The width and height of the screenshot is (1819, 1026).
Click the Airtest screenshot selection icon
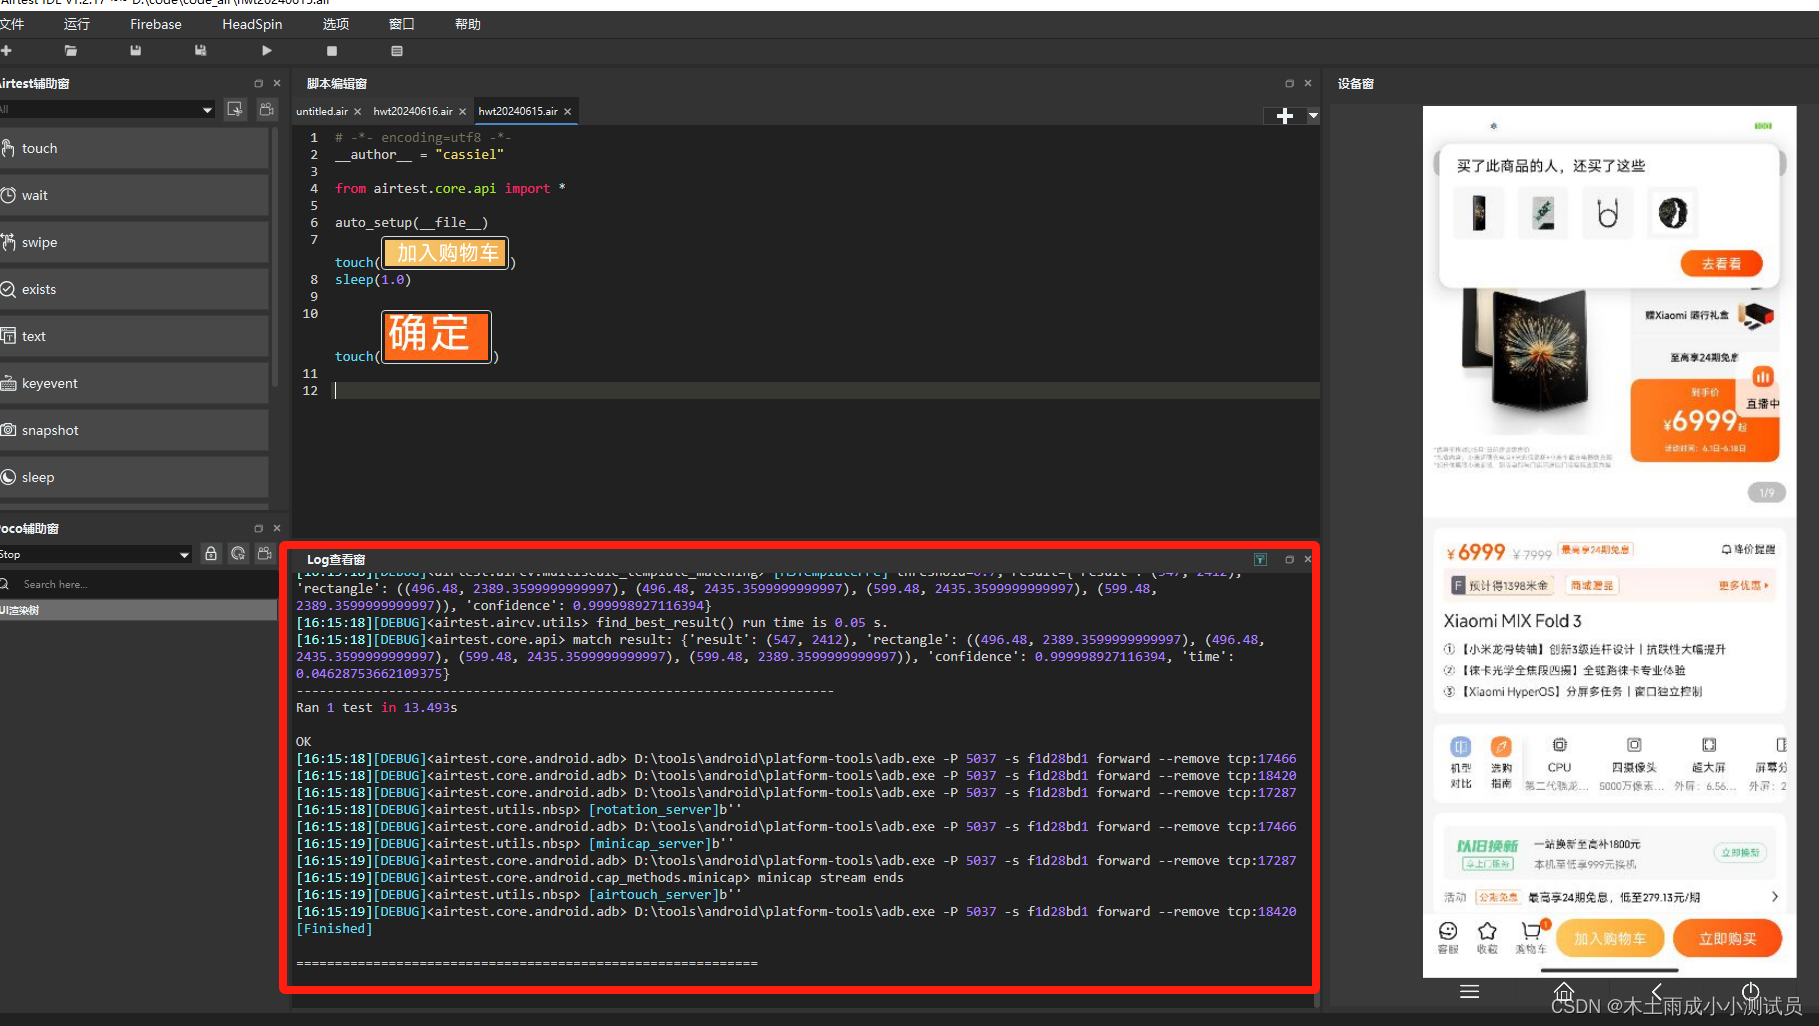click(x=235, y=109)
